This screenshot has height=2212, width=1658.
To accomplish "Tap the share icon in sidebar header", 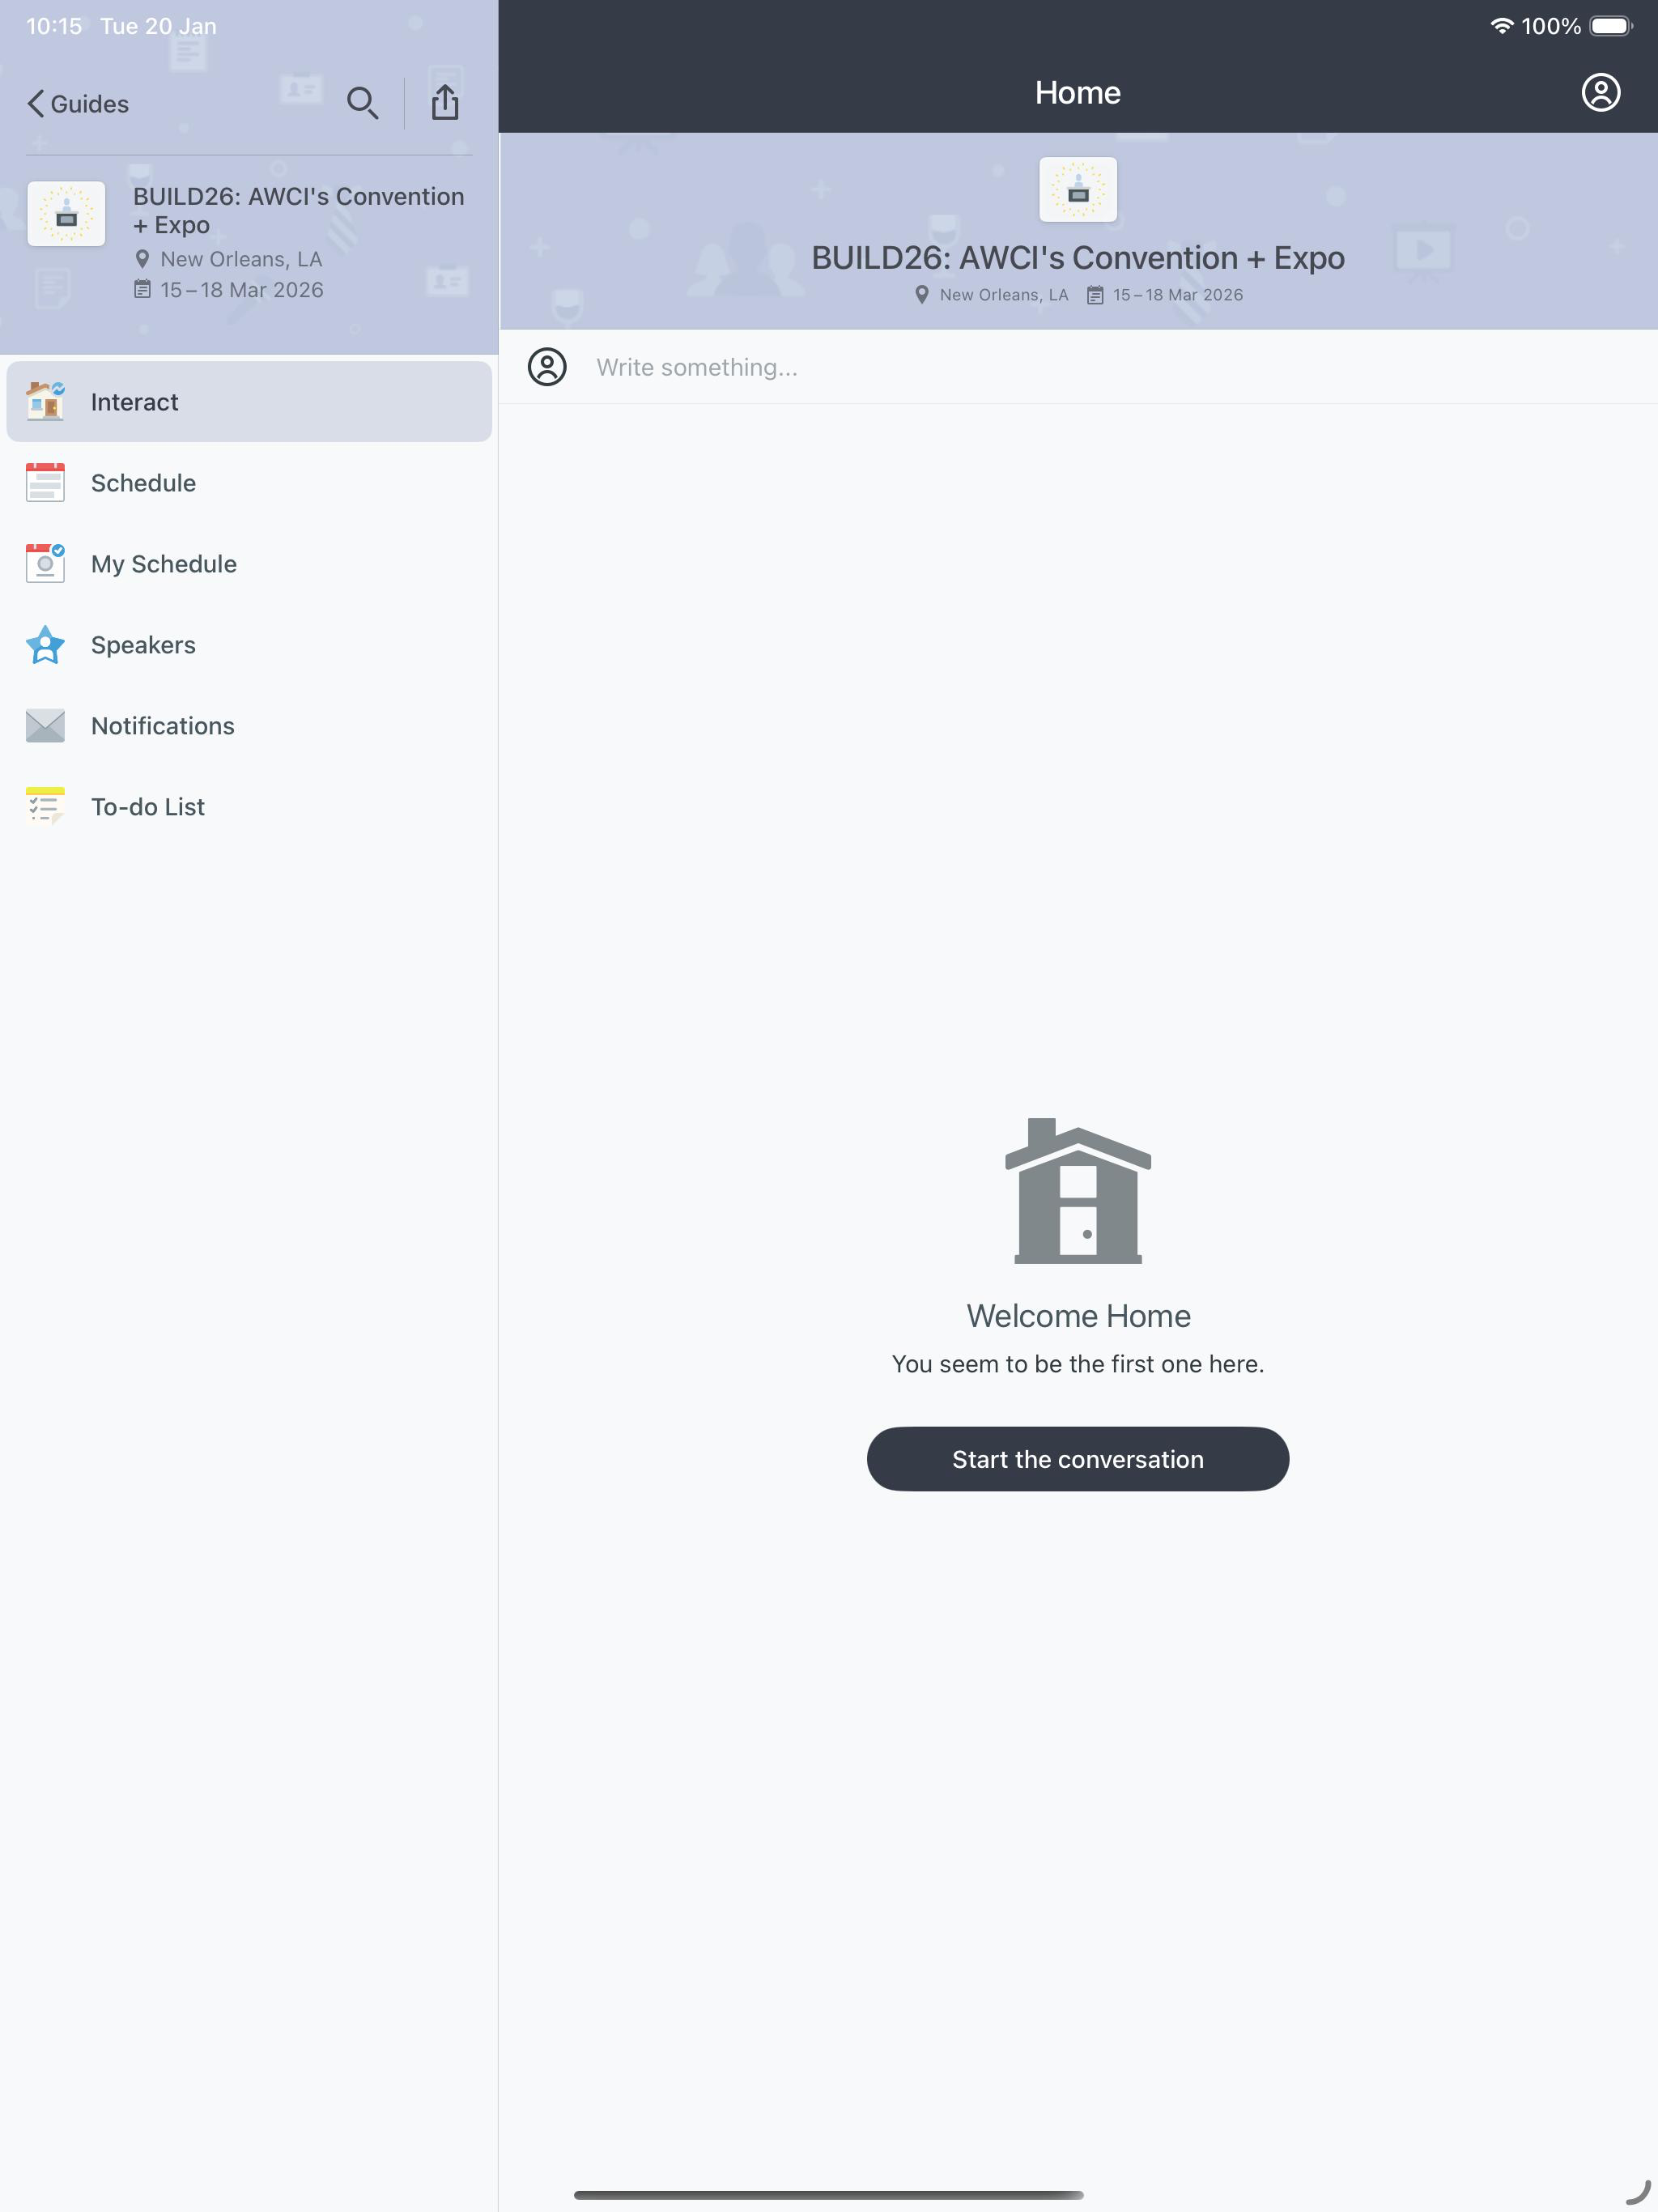I will pos(445,102).
